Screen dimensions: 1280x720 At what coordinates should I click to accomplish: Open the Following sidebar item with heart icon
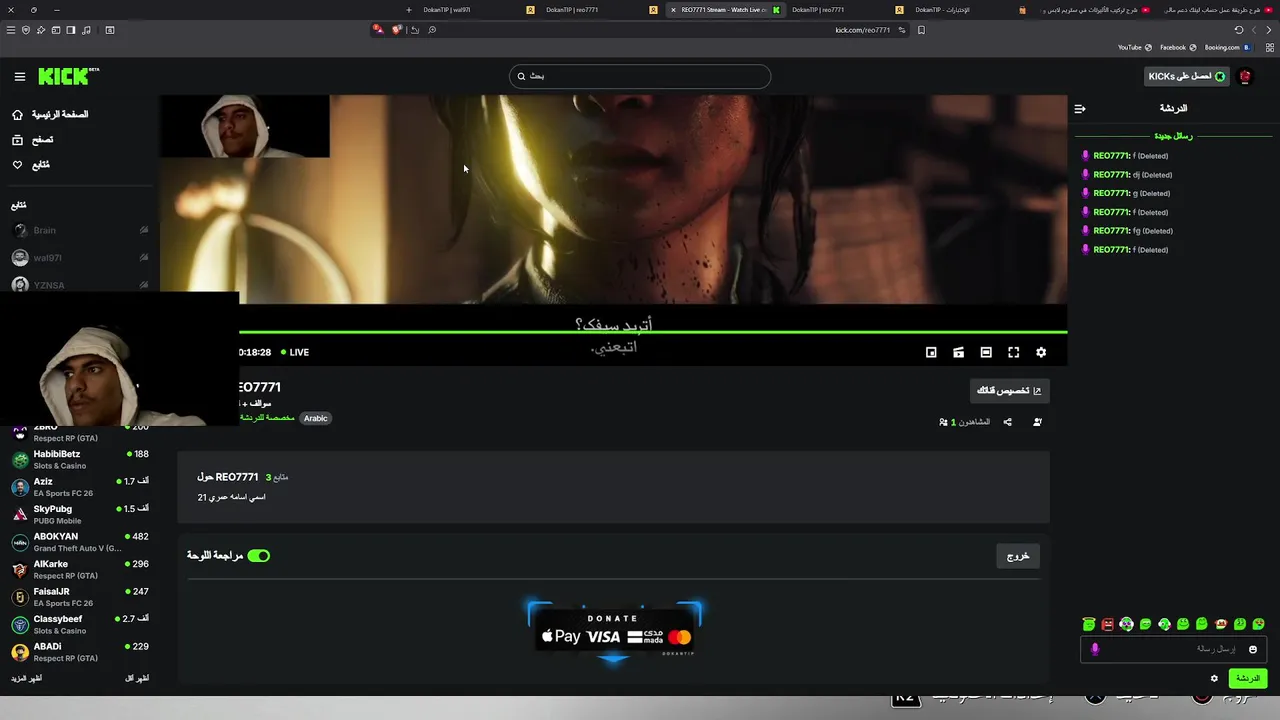tap(31, 164)
